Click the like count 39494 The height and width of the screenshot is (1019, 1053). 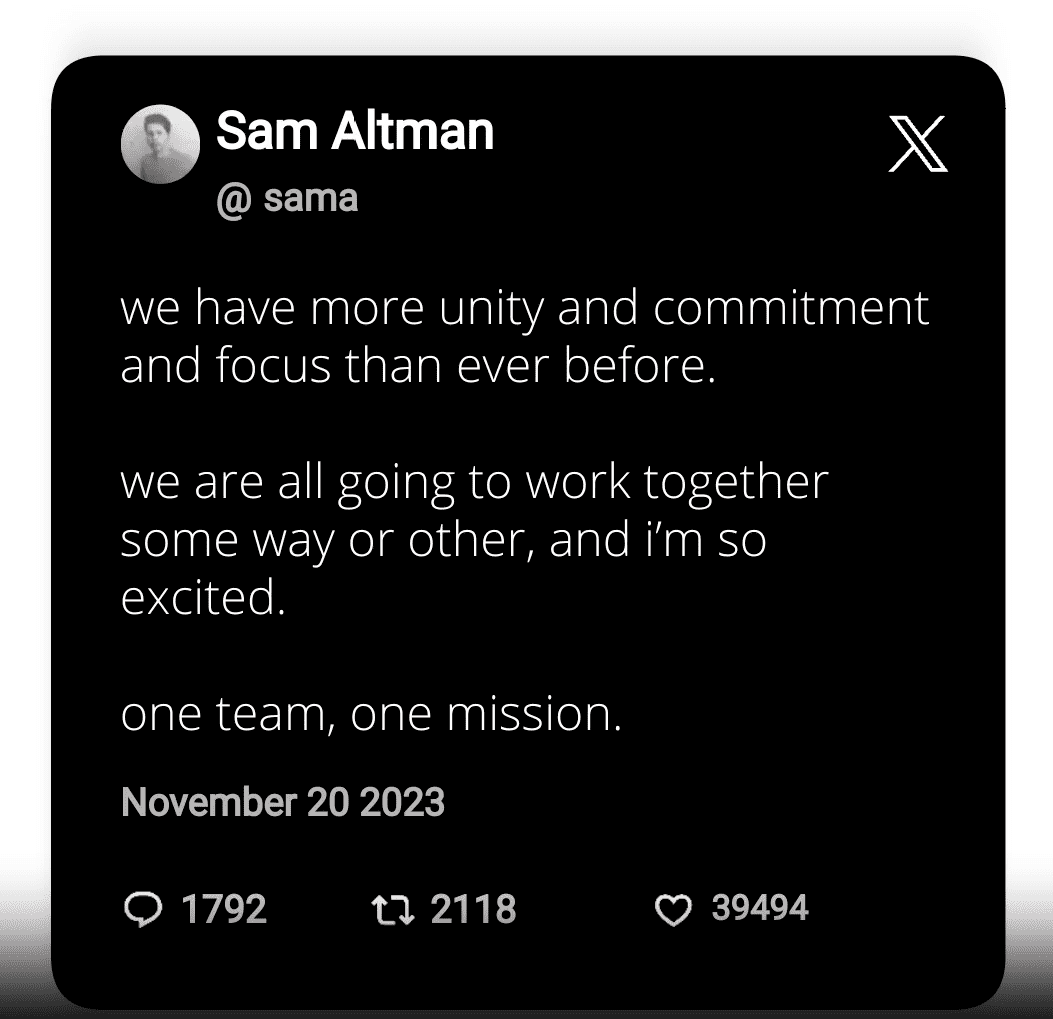(x=759, y=908)
